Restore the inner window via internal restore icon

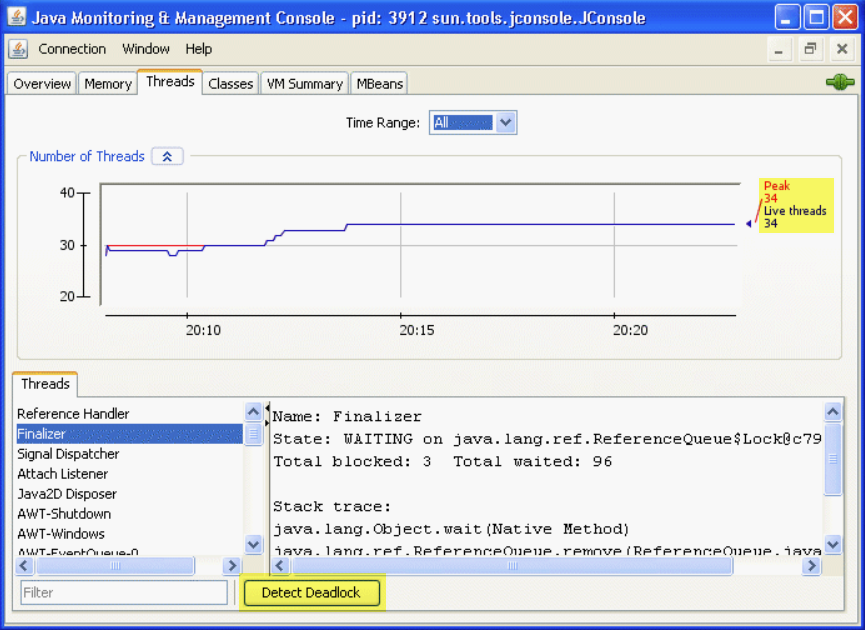click(810, 49)
